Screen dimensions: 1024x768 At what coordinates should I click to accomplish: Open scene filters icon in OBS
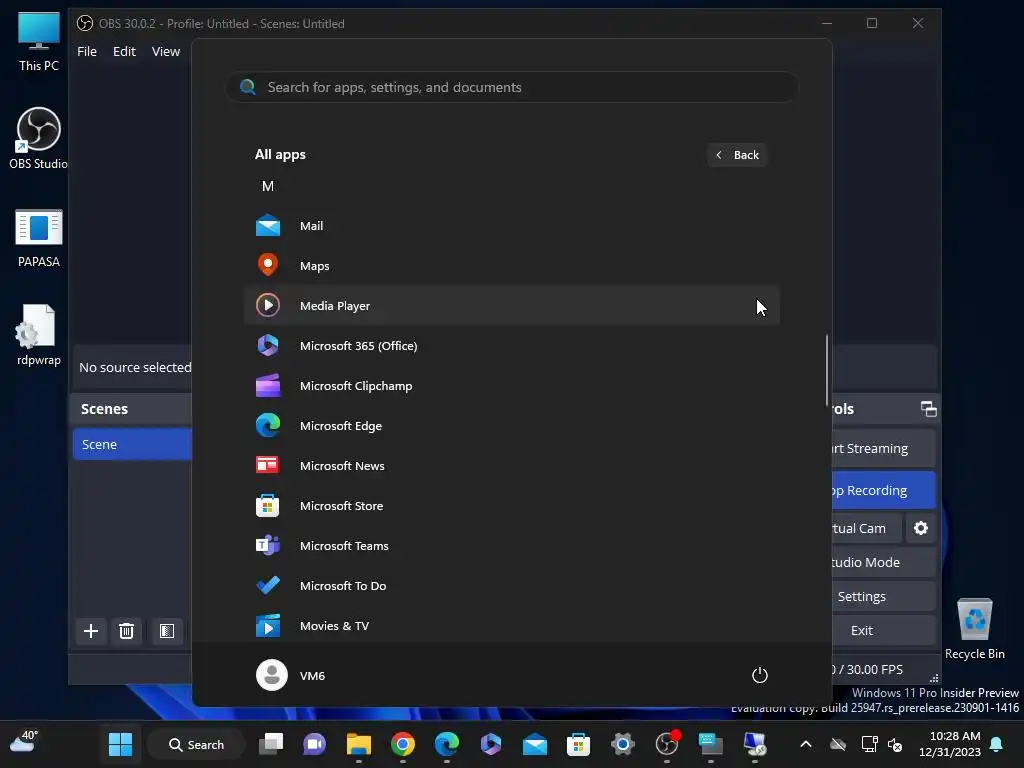point(167,631)
